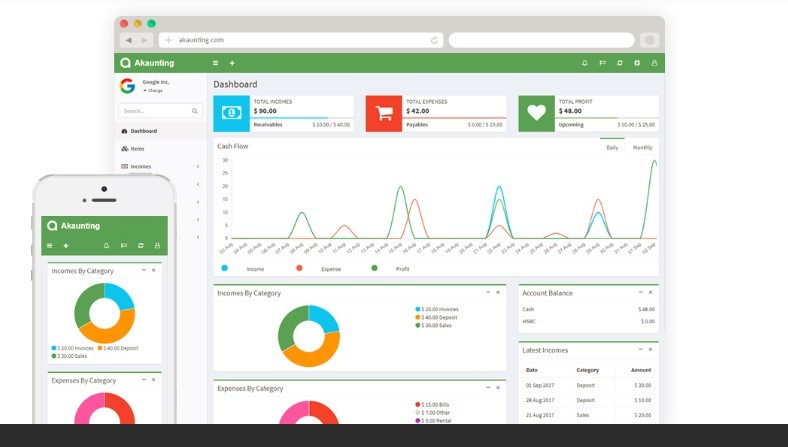The height and width of the screenshot is (447, 788).
Task: Open user profile icon in desktop header
Action: [655, 63]
